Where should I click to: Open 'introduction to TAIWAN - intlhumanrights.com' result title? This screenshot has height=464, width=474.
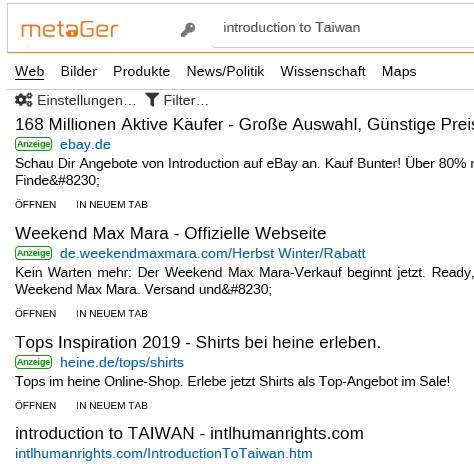189,434
